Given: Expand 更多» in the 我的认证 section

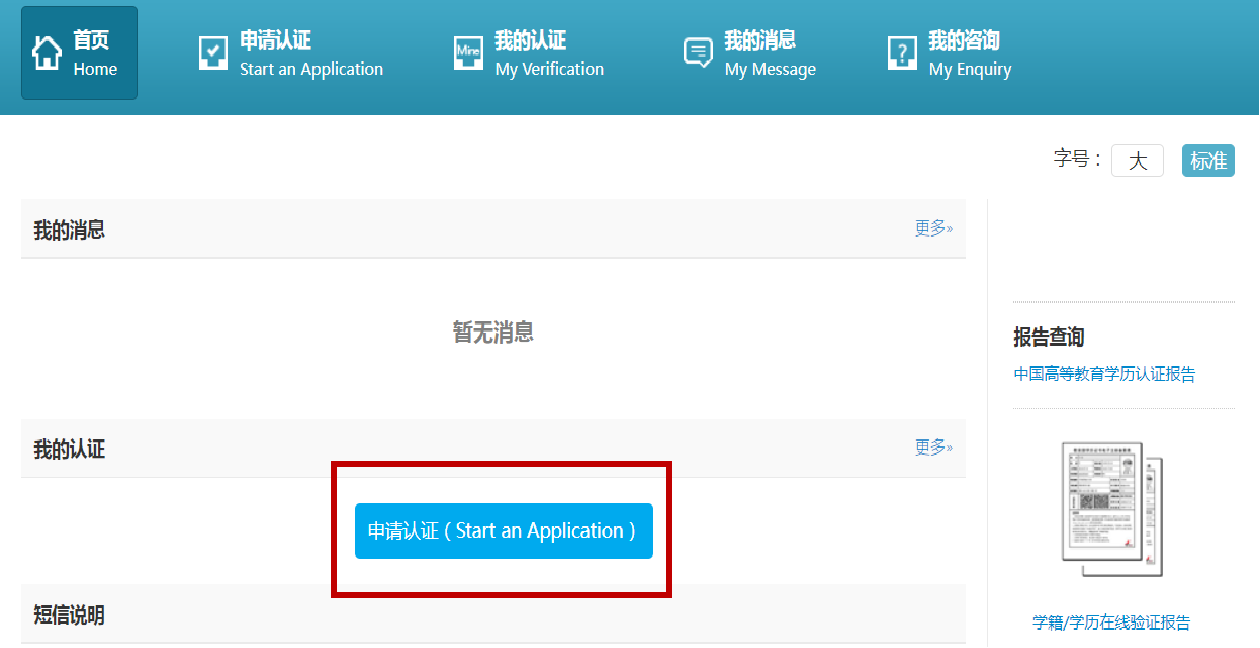Looking at the screenshot, I should point(933,447).
